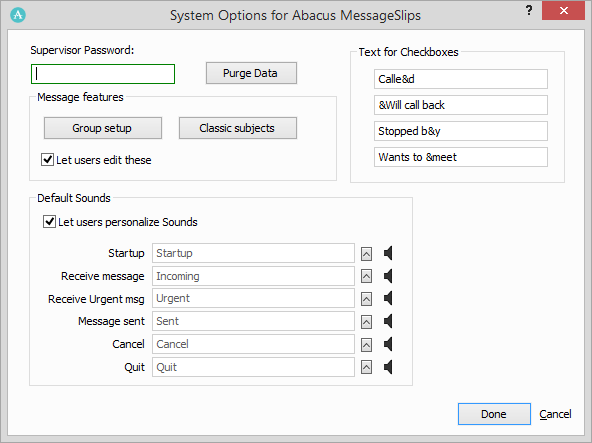The width and height of the screenshot is (592, 443).
Task: Open sound picker arrow for Receive Urgent msg
Action: [366, 299]
